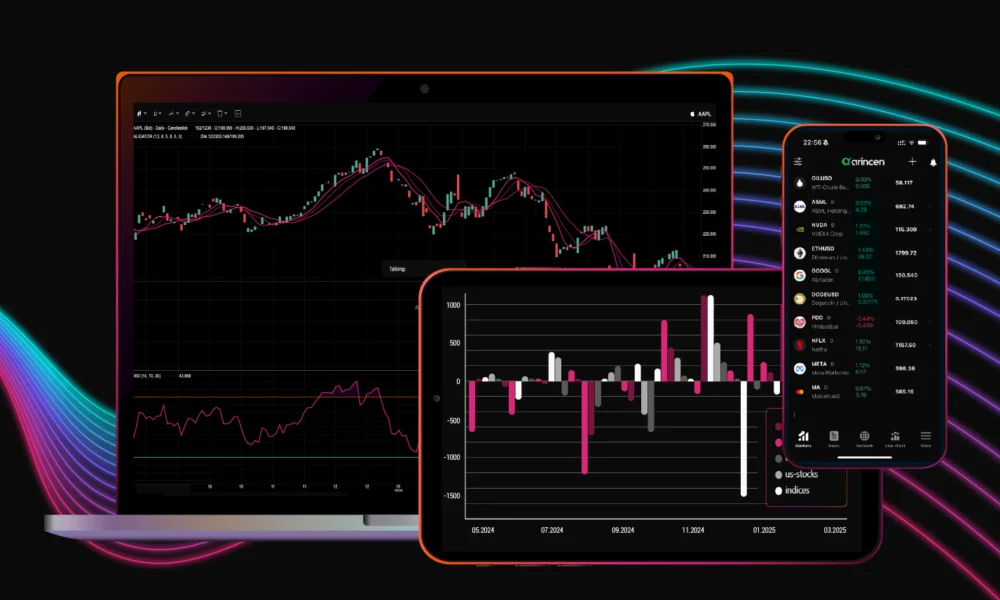Open filter settings icon in phone app header
1000x600 pixels.
coord(798,161)
